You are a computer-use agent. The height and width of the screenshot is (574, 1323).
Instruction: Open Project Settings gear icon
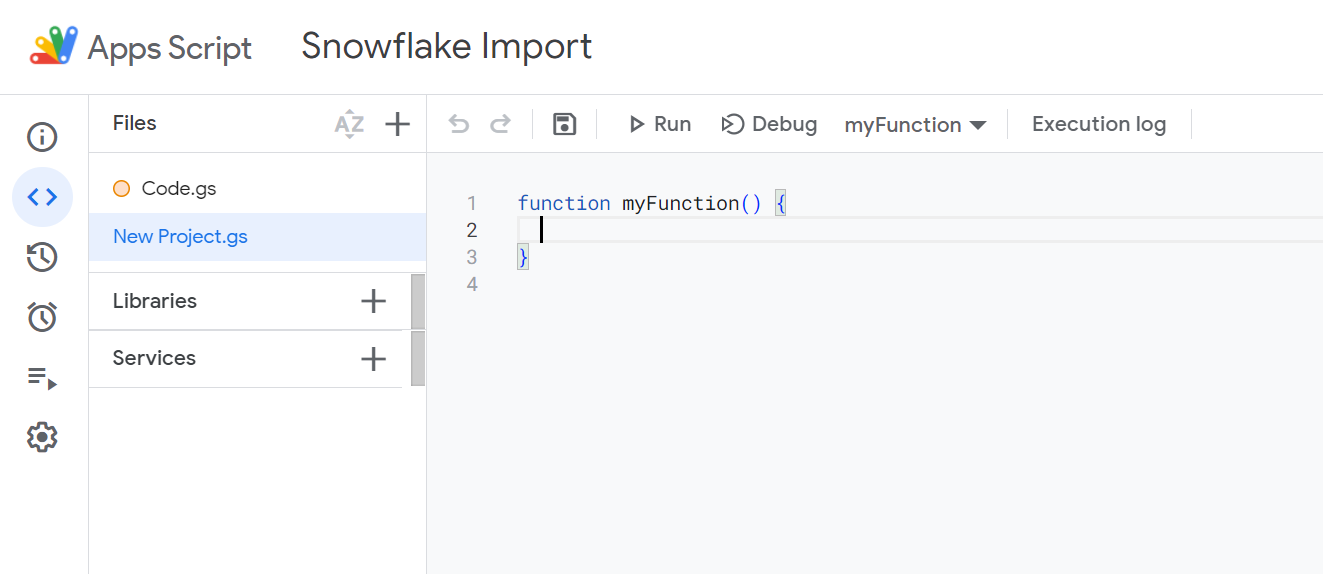tap(42, 437)
